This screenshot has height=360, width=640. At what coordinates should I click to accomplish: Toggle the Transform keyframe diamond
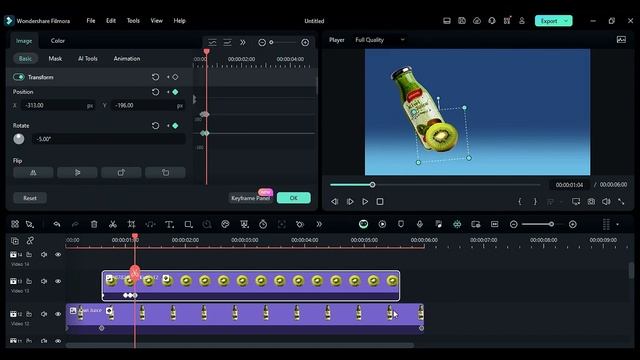[x=175, y=77]
